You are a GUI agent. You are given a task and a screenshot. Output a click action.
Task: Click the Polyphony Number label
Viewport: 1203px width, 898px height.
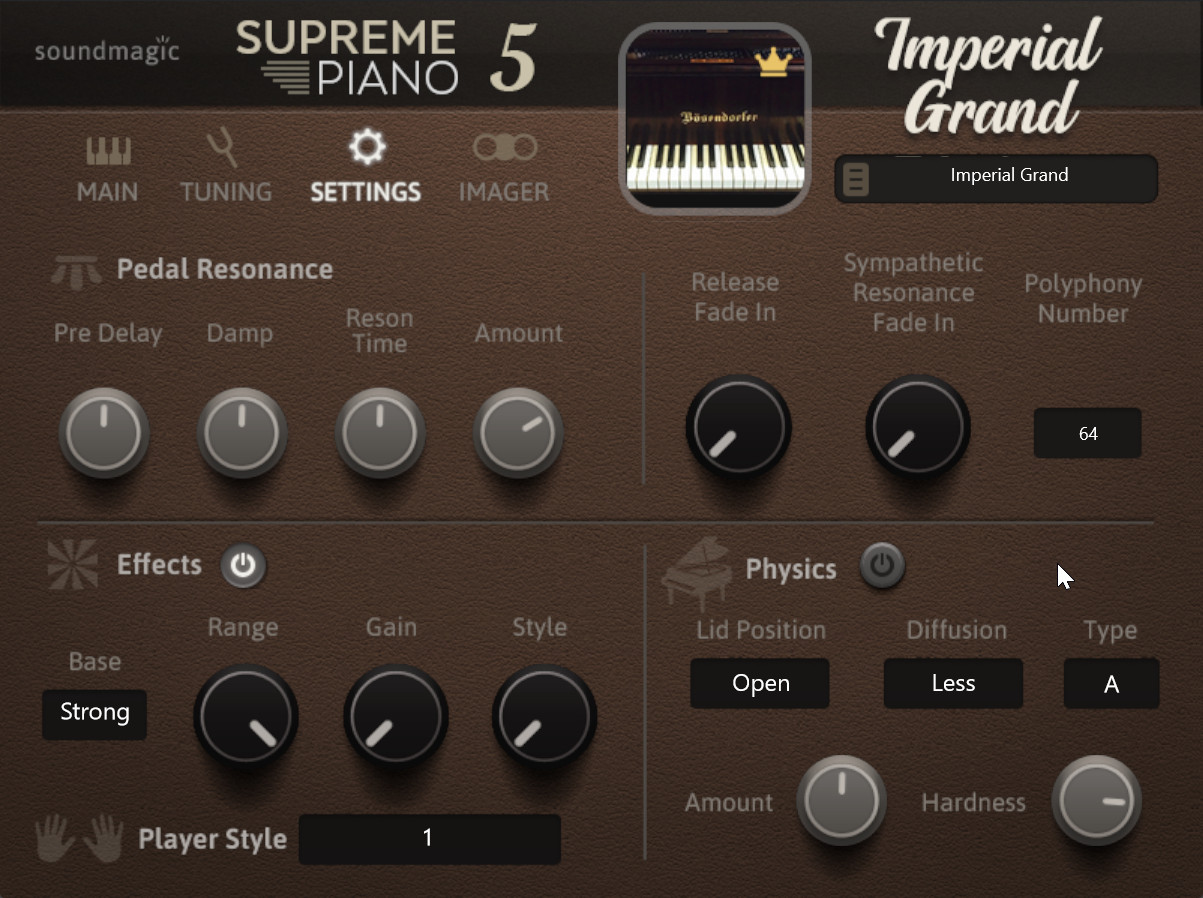pyautogui.click(x=1083, y=298)
